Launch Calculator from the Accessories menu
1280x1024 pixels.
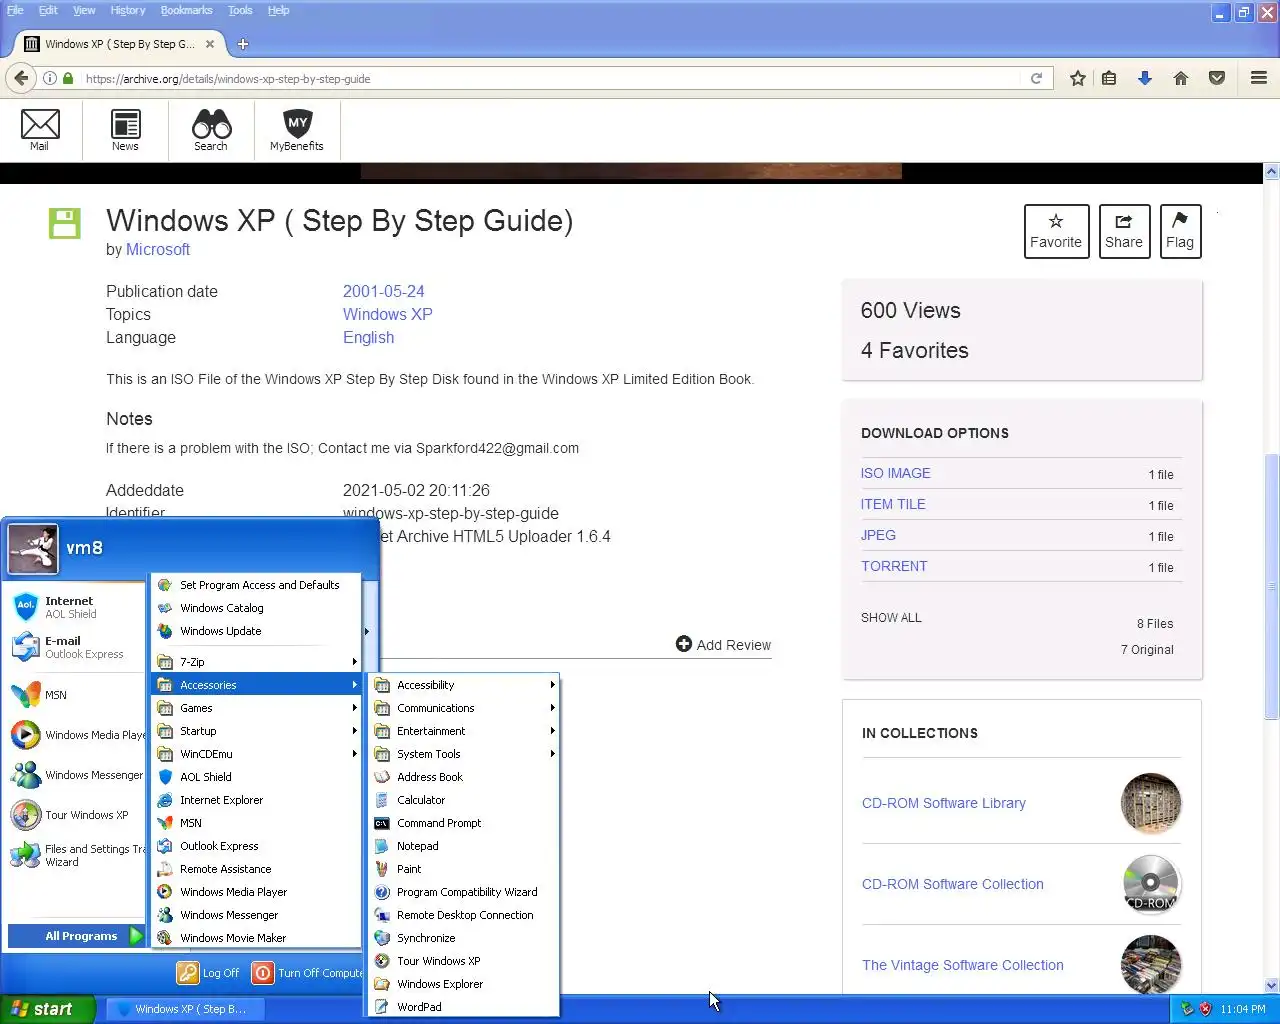coord(464,800)
